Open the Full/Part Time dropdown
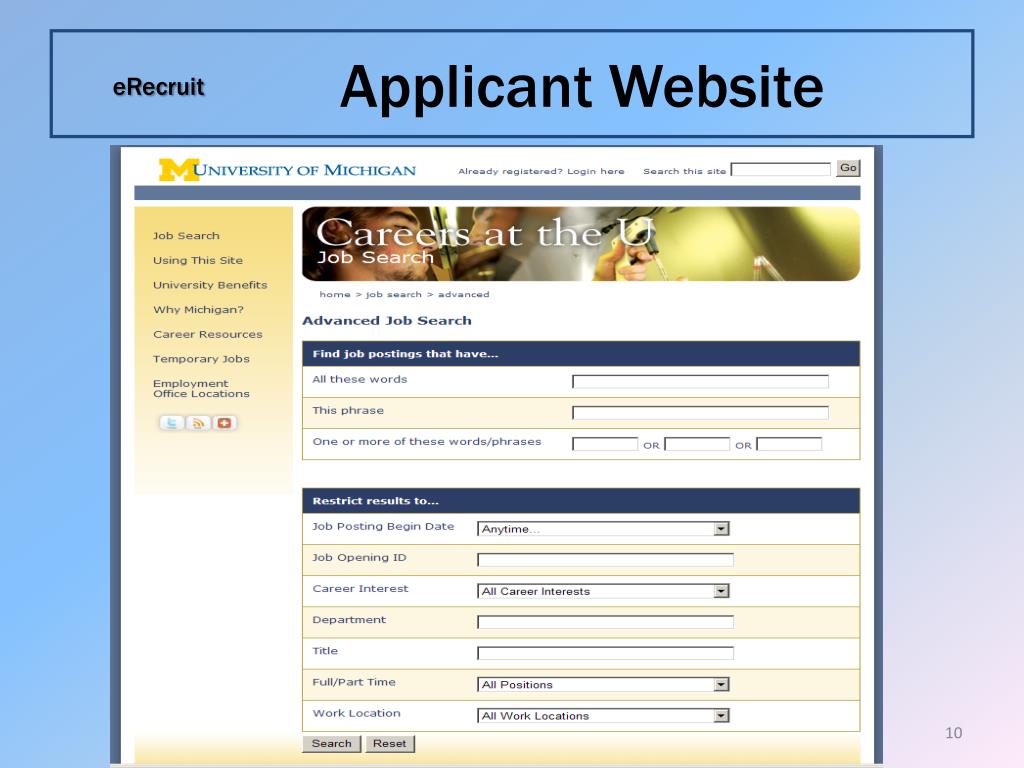This screenshot has width=1024, height=768. pyautogui.click(x=603, y=684)
